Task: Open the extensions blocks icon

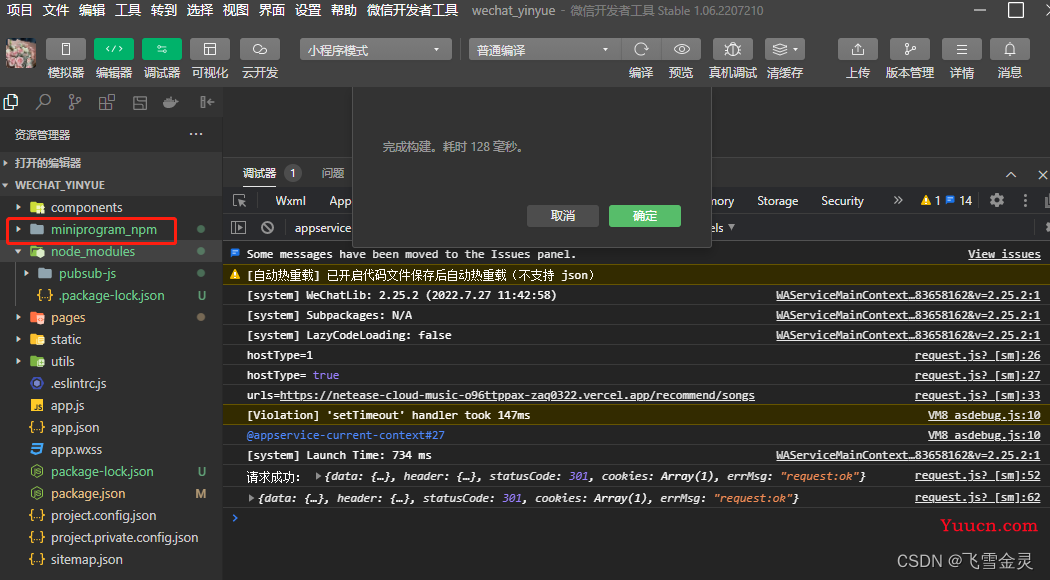Action: [106, 102]
